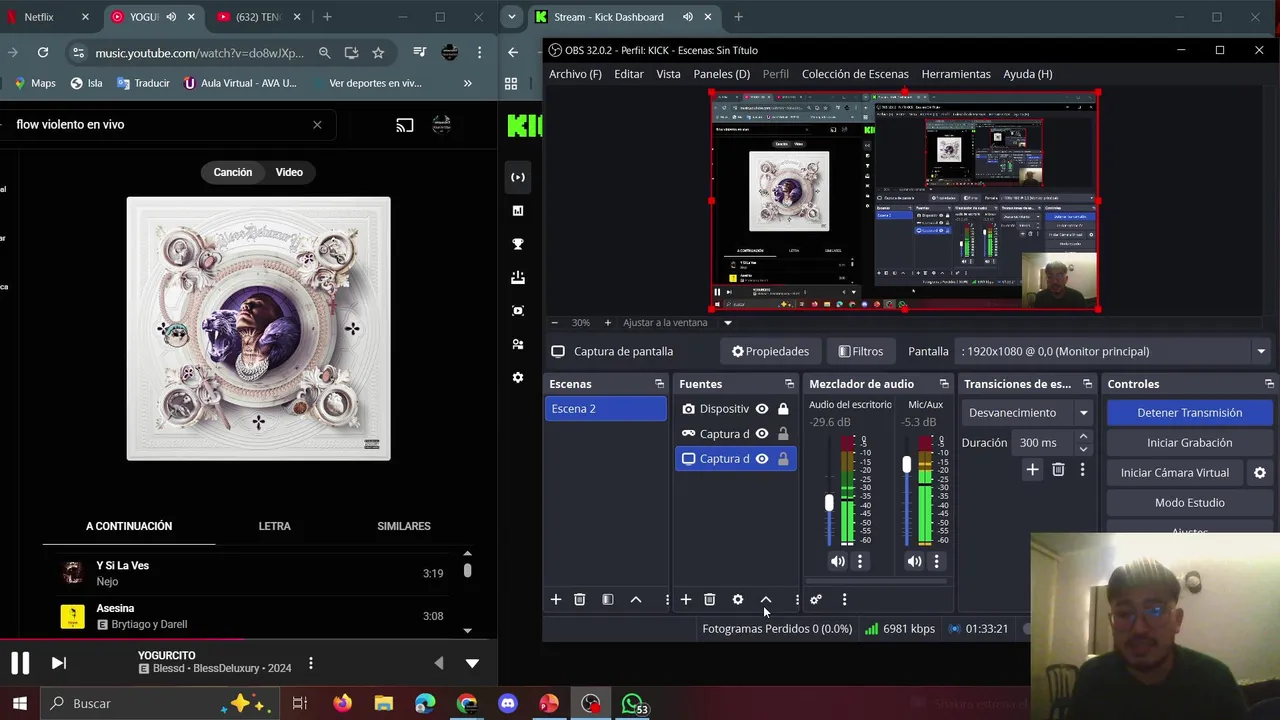
Task: Mute the Audio del escritorio channel
Action: coord(838,561)
